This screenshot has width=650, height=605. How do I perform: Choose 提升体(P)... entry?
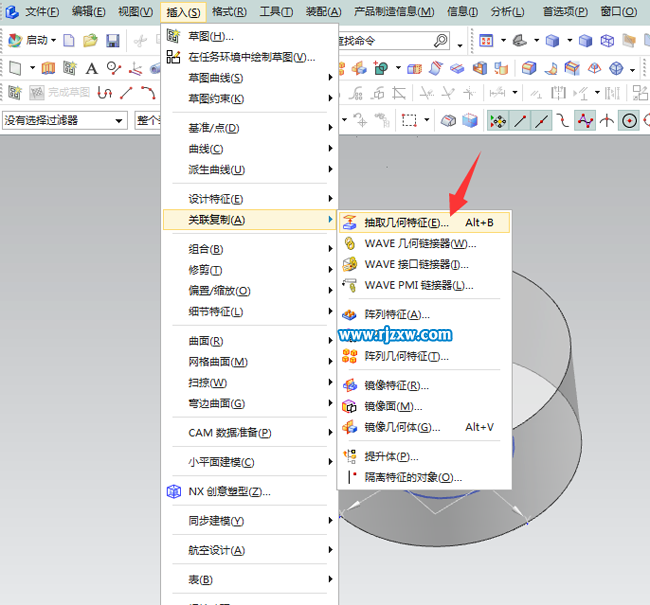tap(424, 457)
